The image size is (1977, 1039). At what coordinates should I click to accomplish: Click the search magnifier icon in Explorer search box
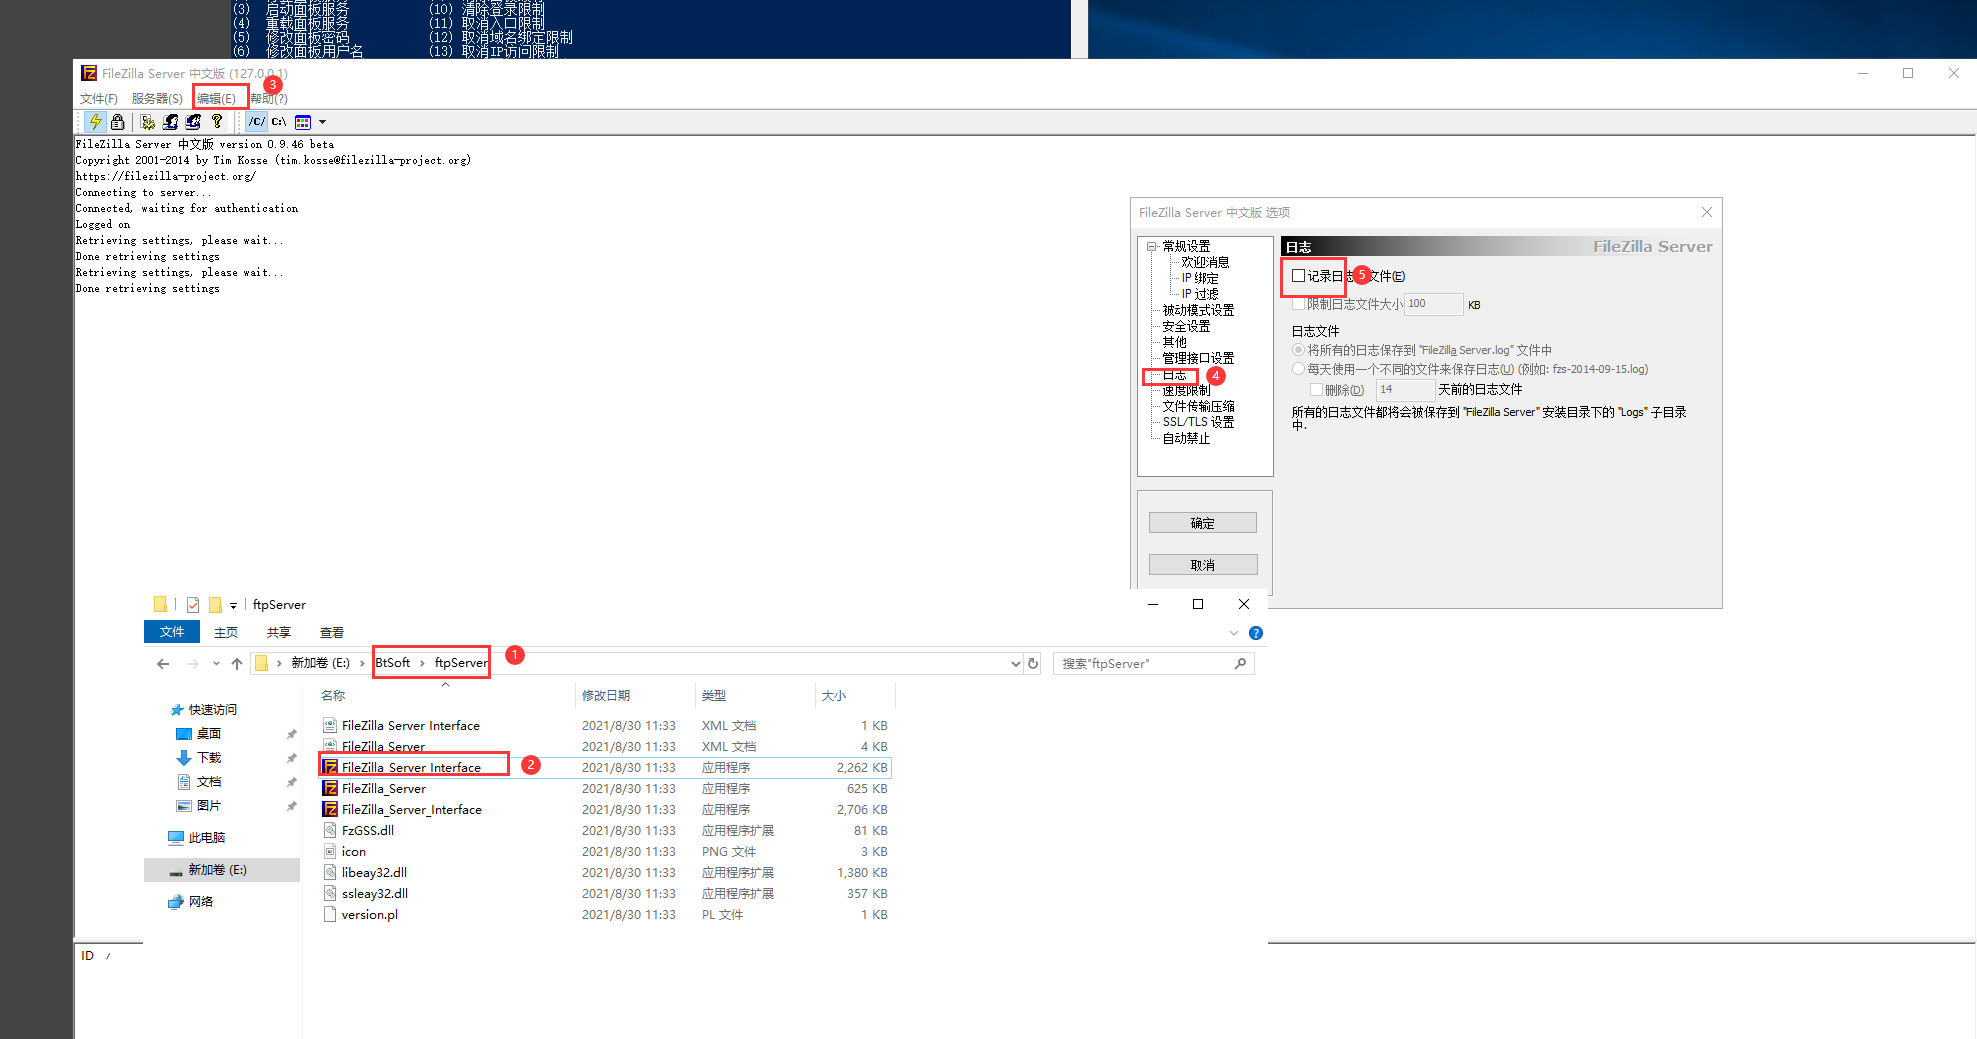coord(1240,663)
